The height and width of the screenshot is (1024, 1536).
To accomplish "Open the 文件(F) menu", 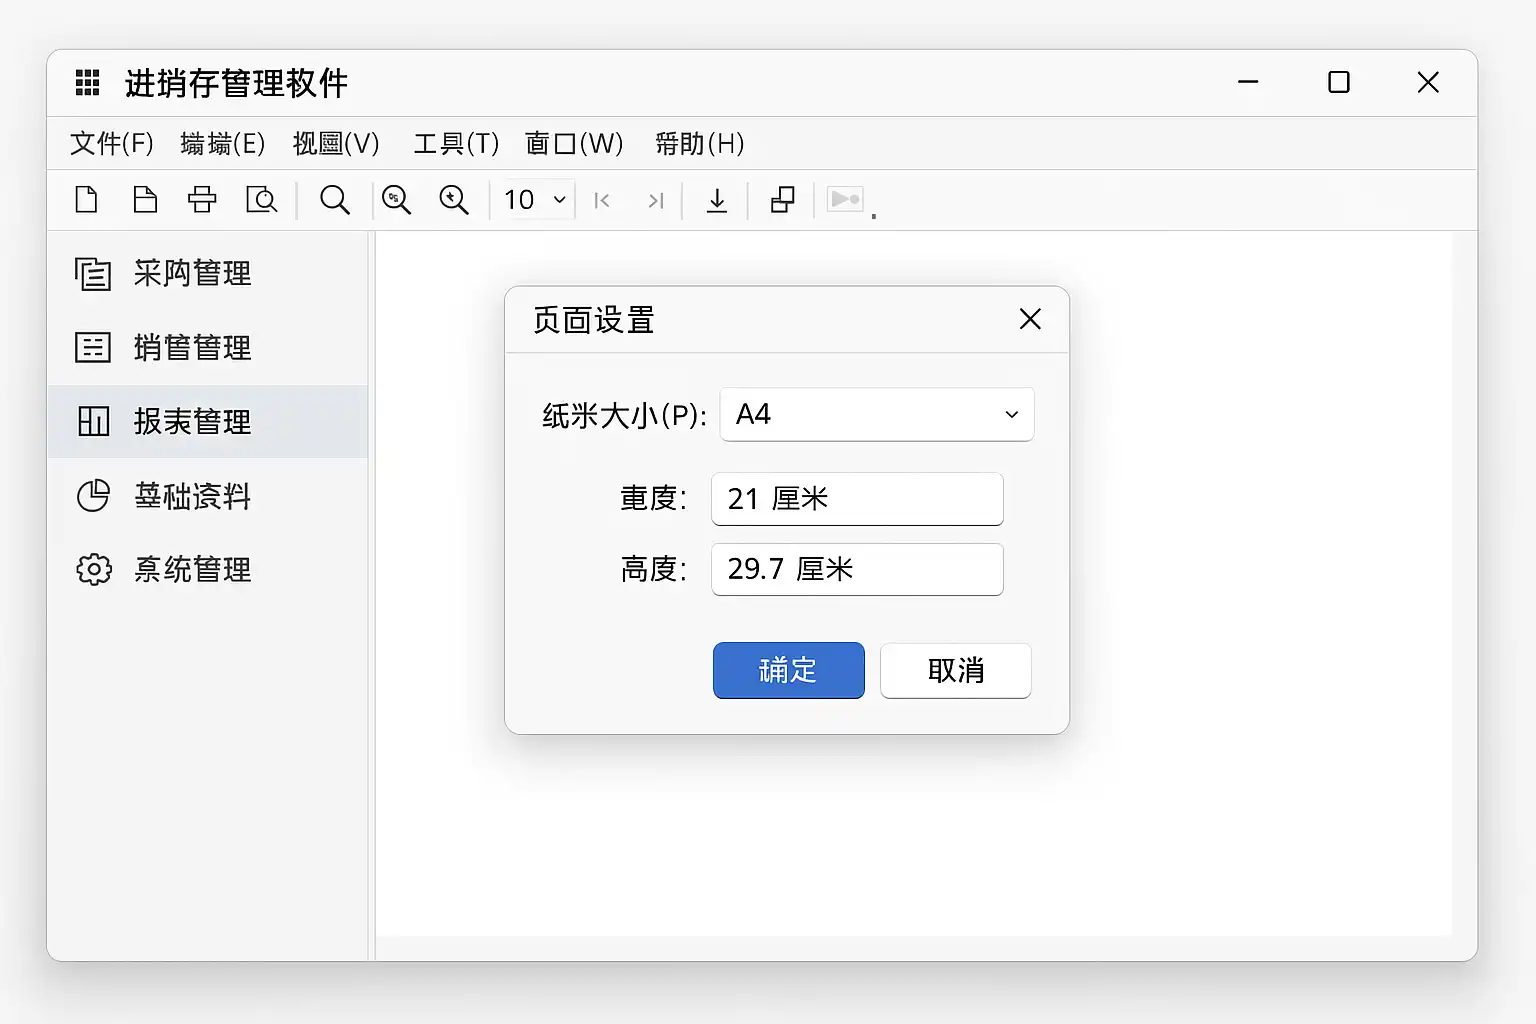I will (x=112, y=144).
